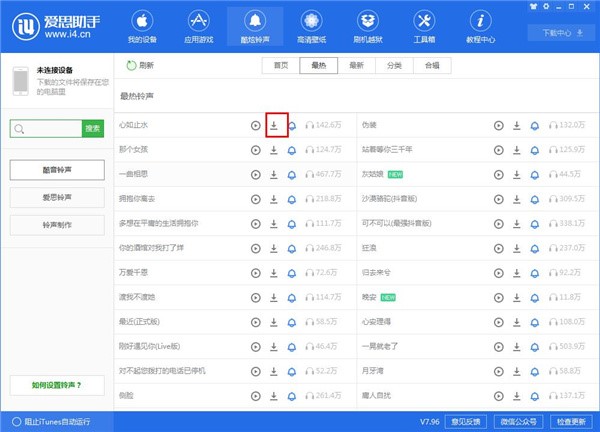The height and width of the screenshot is (432, 600).
Task: Click the green 搜索 search button
Action: [93, 129]
